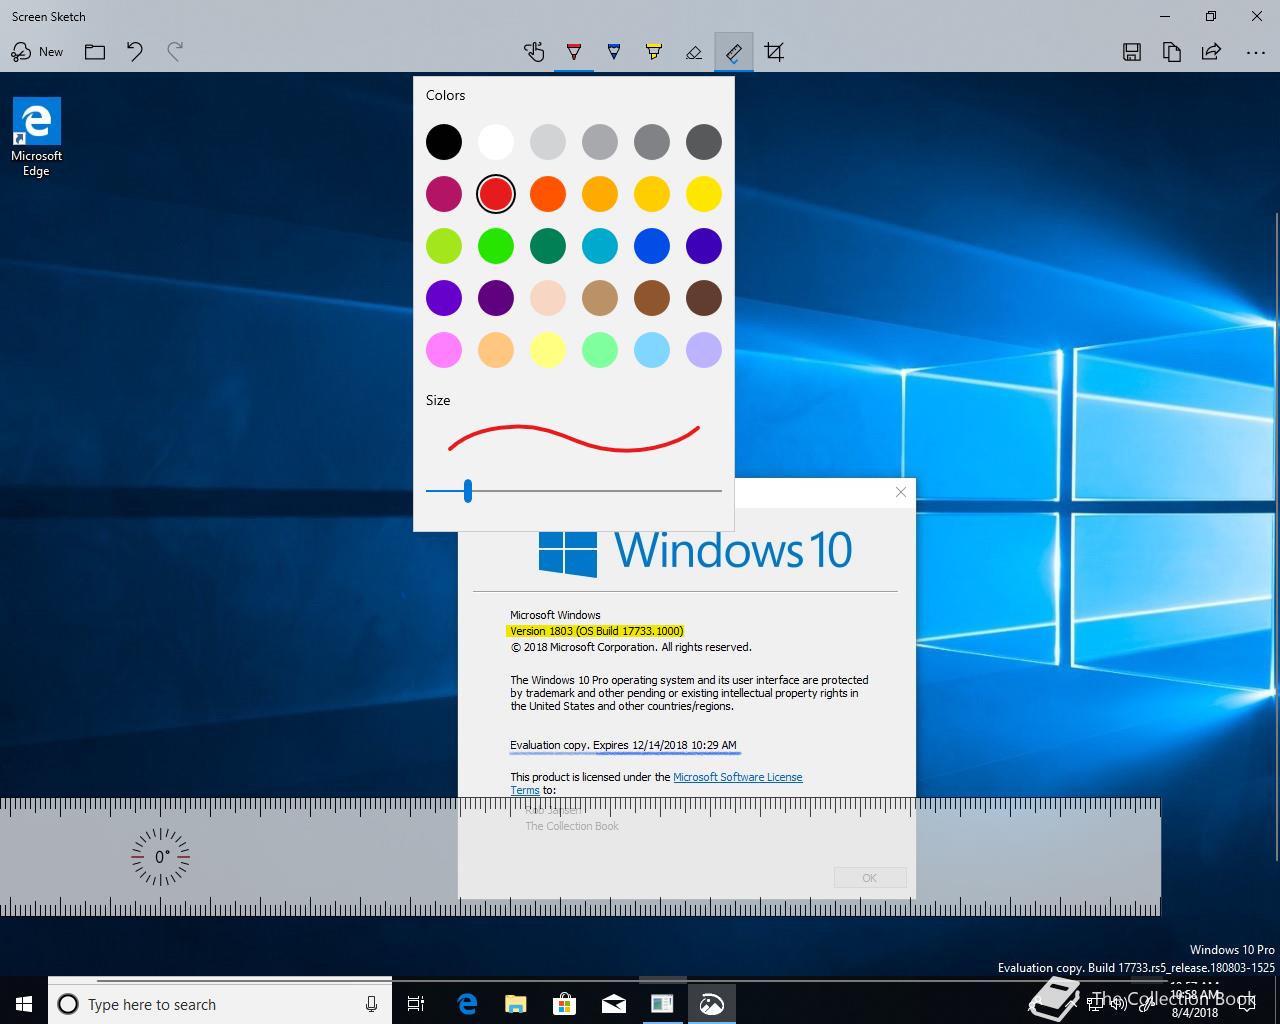Copy the snip to clipboard

pyautogui.click(x=1172, y=52)
